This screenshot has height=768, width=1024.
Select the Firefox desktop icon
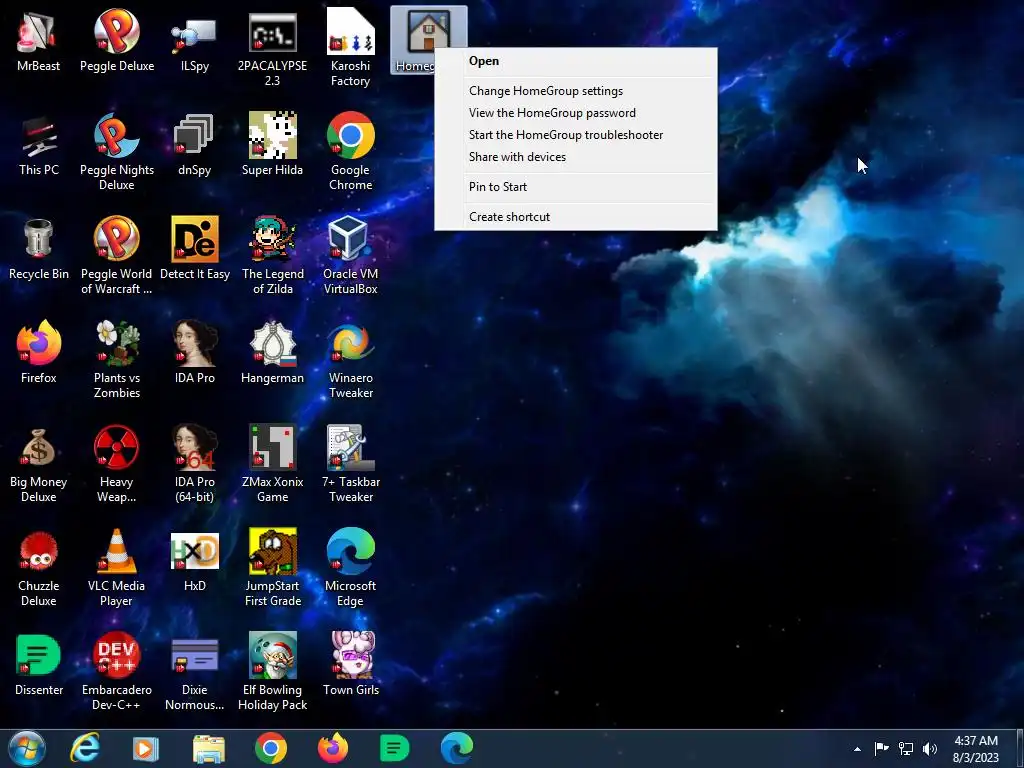[x=39, y=353]
